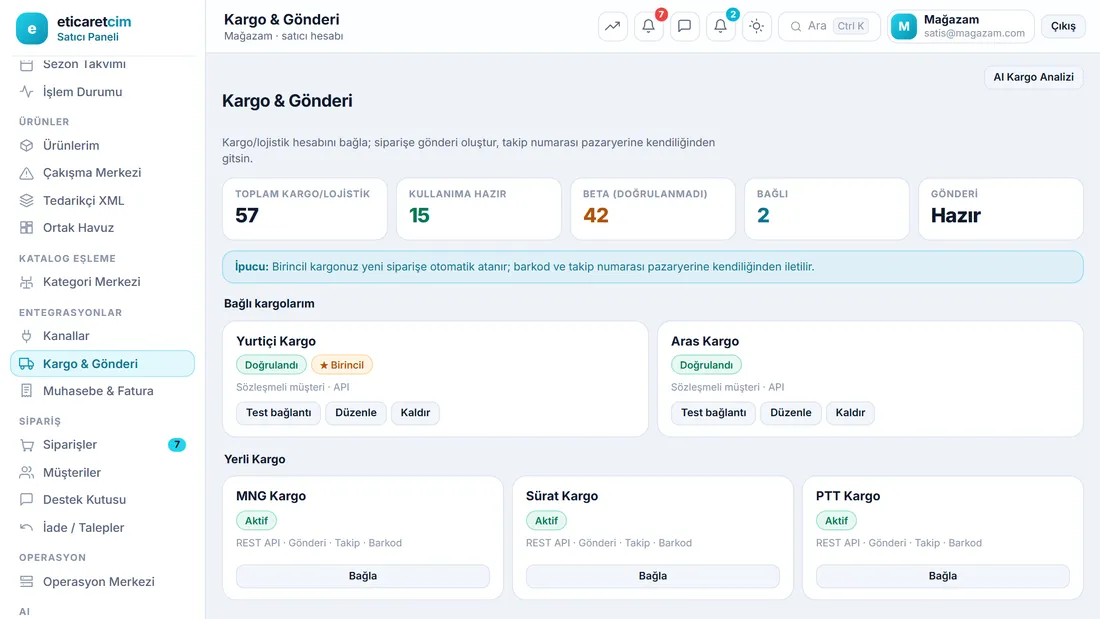Screen dimensions: 1100x619
Task: Click Aktif badge on PTT Kargo
Action: tap(836, 521)
